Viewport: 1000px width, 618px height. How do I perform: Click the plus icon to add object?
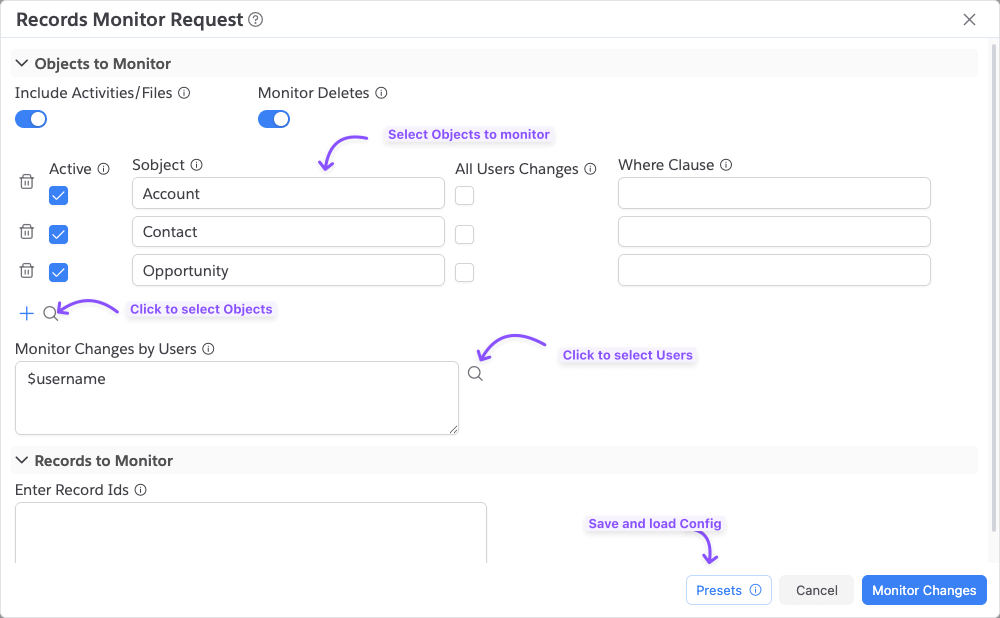click(x=26, y=313)
